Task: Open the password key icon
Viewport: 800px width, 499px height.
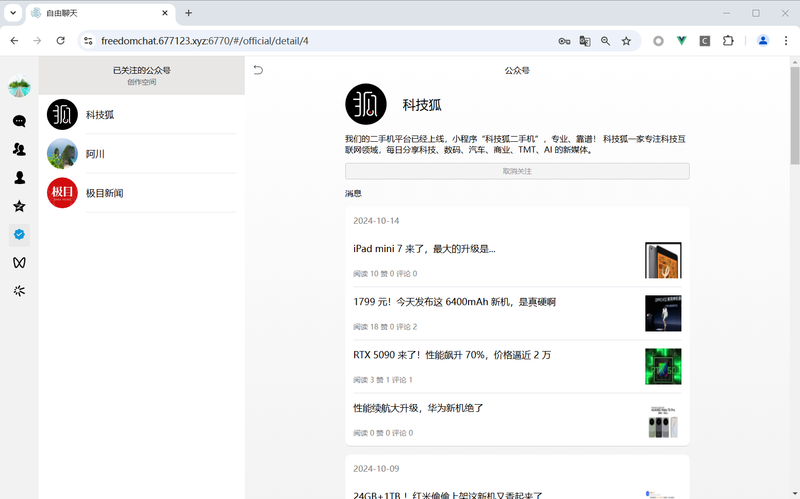Action: 564,41
